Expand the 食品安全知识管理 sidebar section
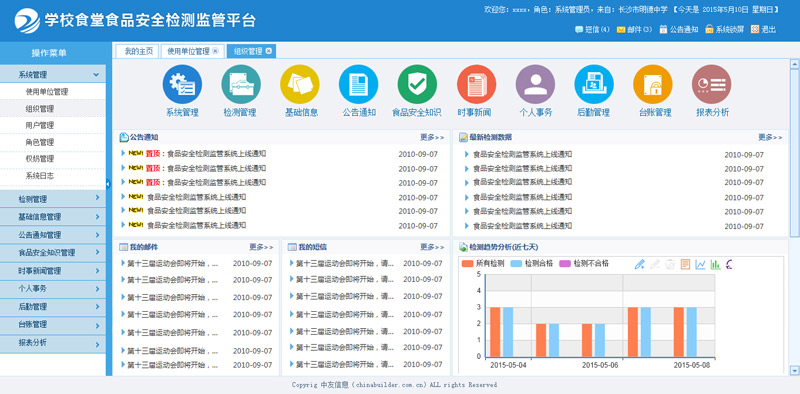800x394 pixels. (x=53, y=253)
